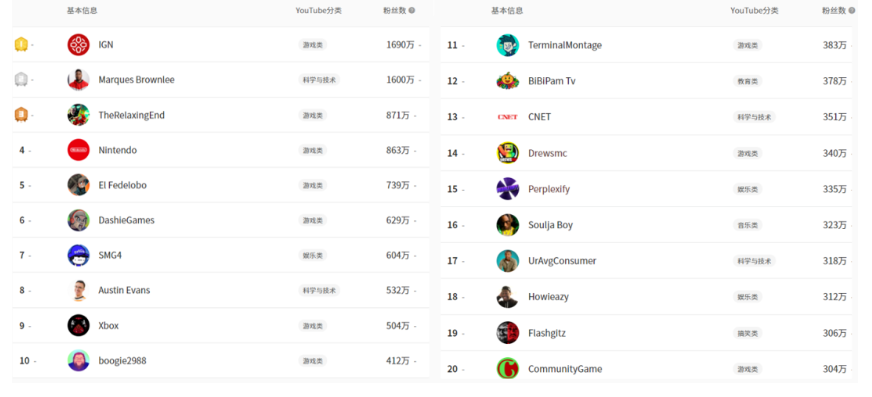This screenshot has height=397, width=872.
Task: Click the CNET logo icon
Action: click(507, 117)
